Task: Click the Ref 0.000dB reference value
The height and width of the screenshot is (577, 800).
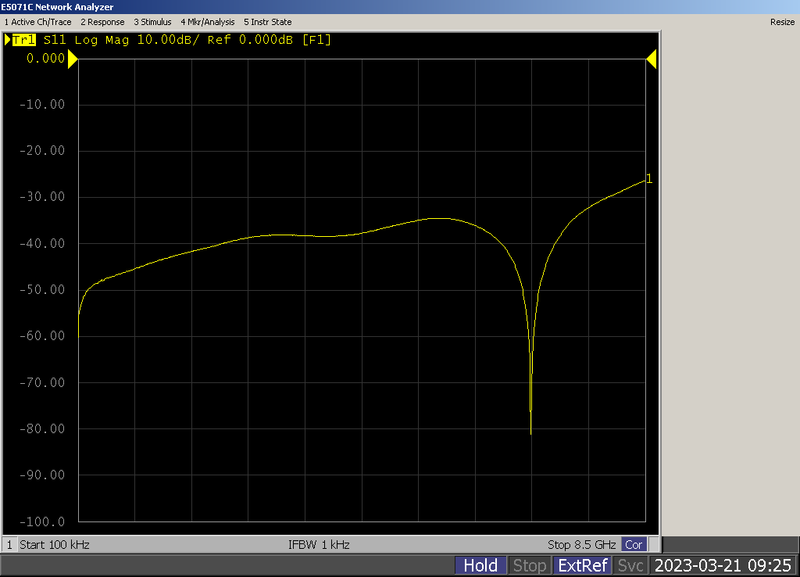Action: [x=250, y=40]
